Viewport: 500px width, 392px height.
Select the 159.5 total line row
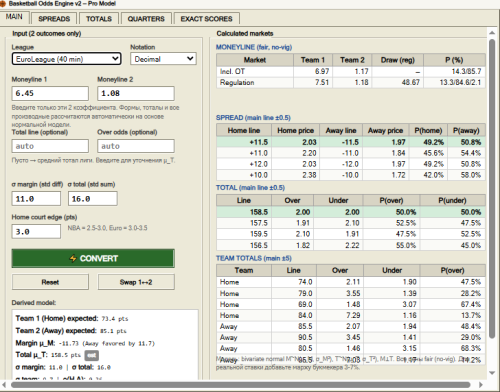(x=351, y=234)
